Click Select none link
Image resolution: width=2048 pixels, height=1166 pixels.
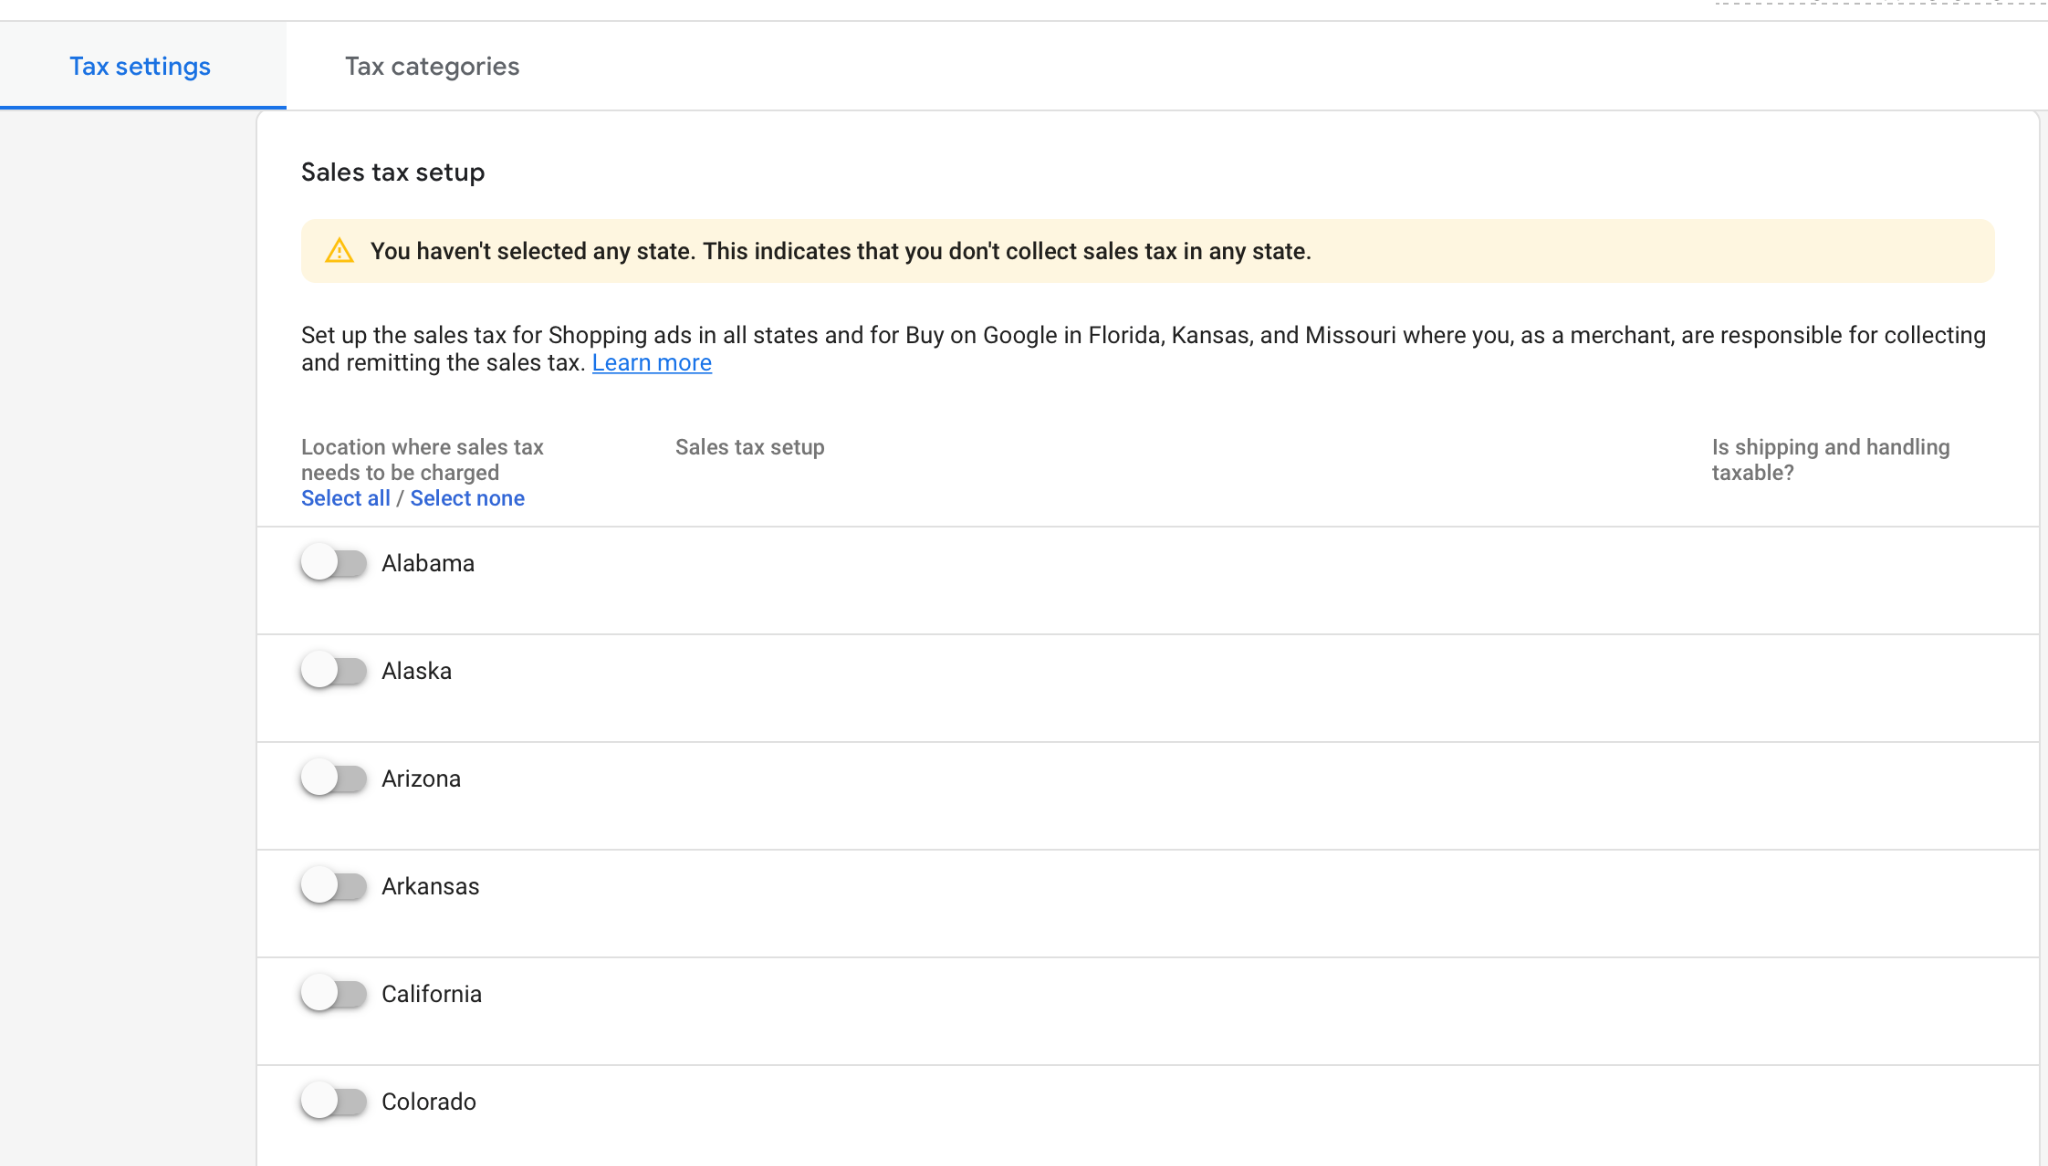tap(467, 498)
